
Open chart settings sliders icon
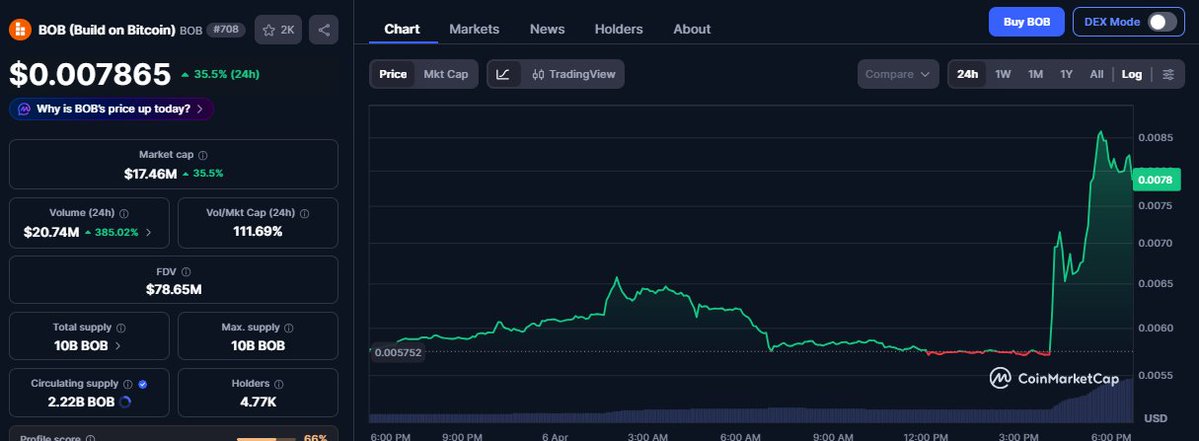click(1168, 74)
